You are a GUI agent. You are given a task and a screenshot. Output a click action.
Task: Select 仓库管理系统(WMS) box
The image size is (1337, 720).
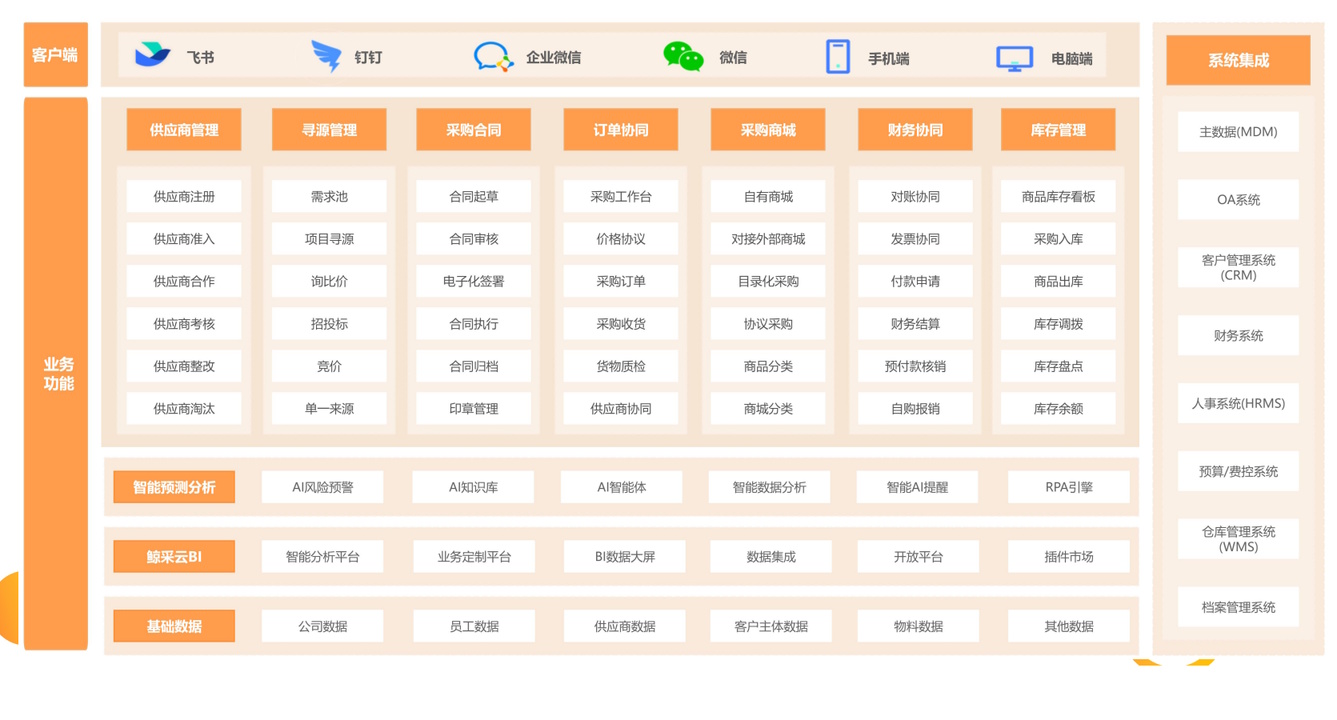point(1238,539)
